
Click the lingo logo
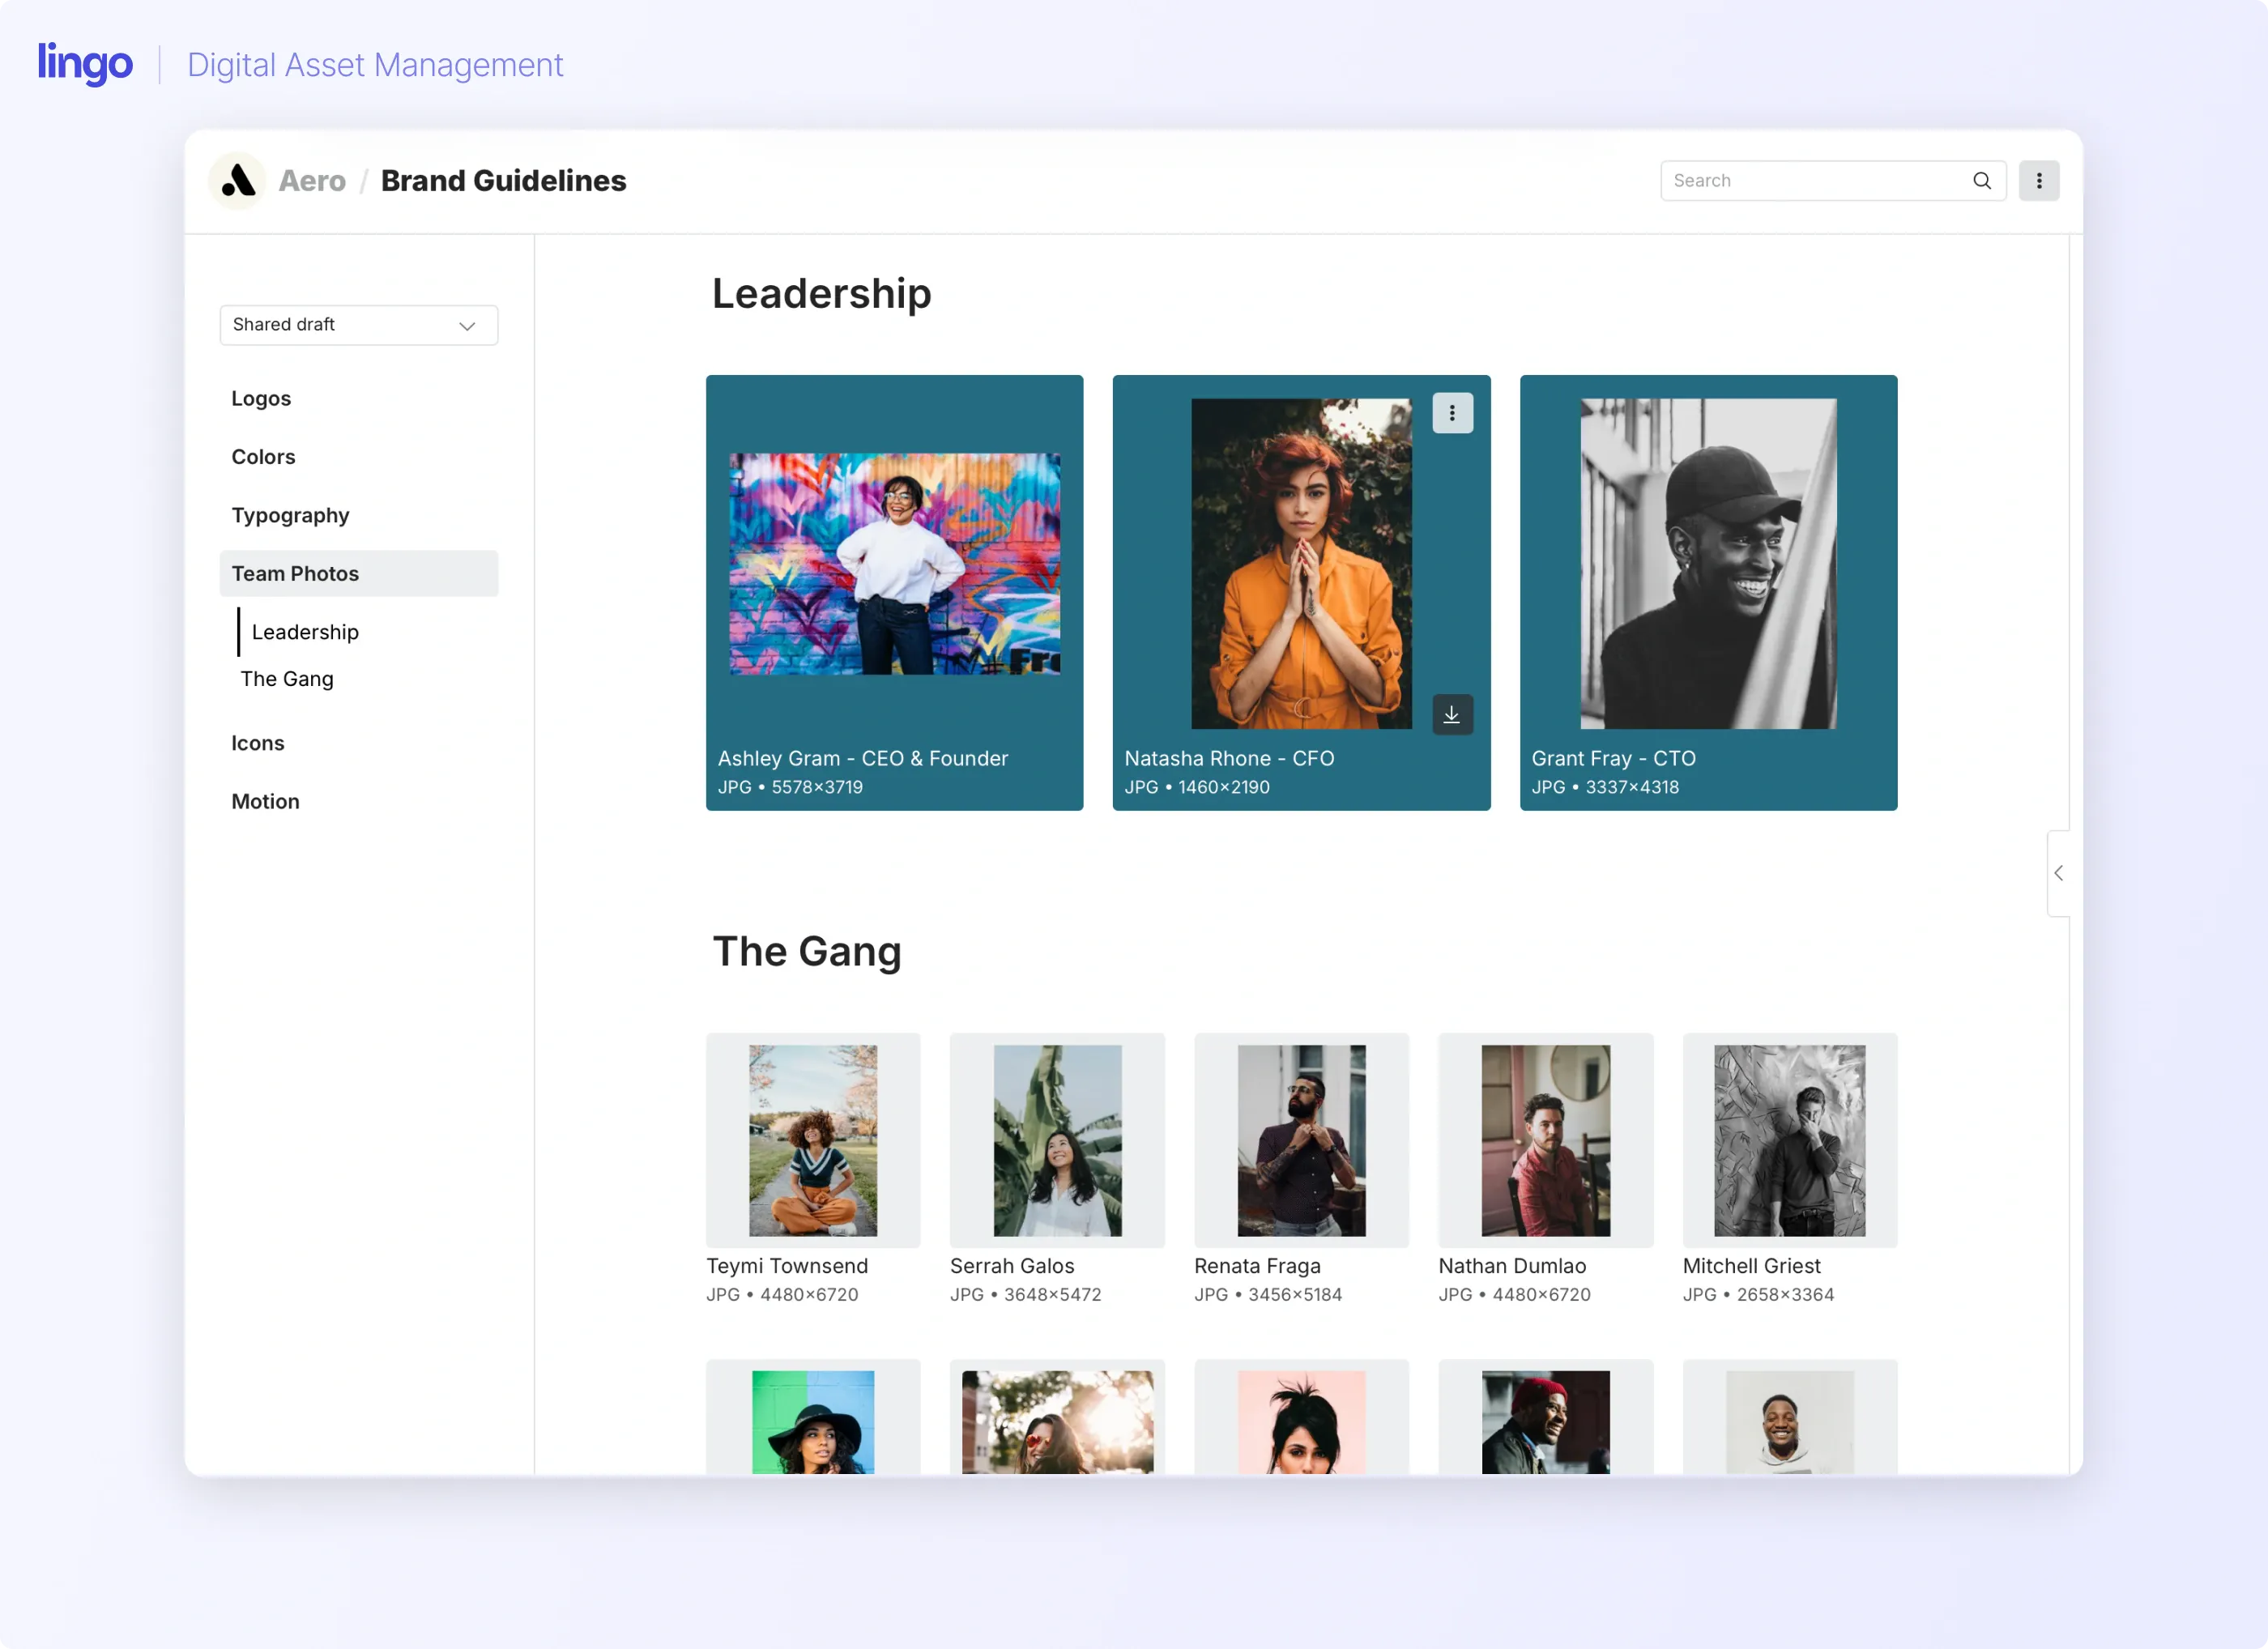click(x=85, y=63)
